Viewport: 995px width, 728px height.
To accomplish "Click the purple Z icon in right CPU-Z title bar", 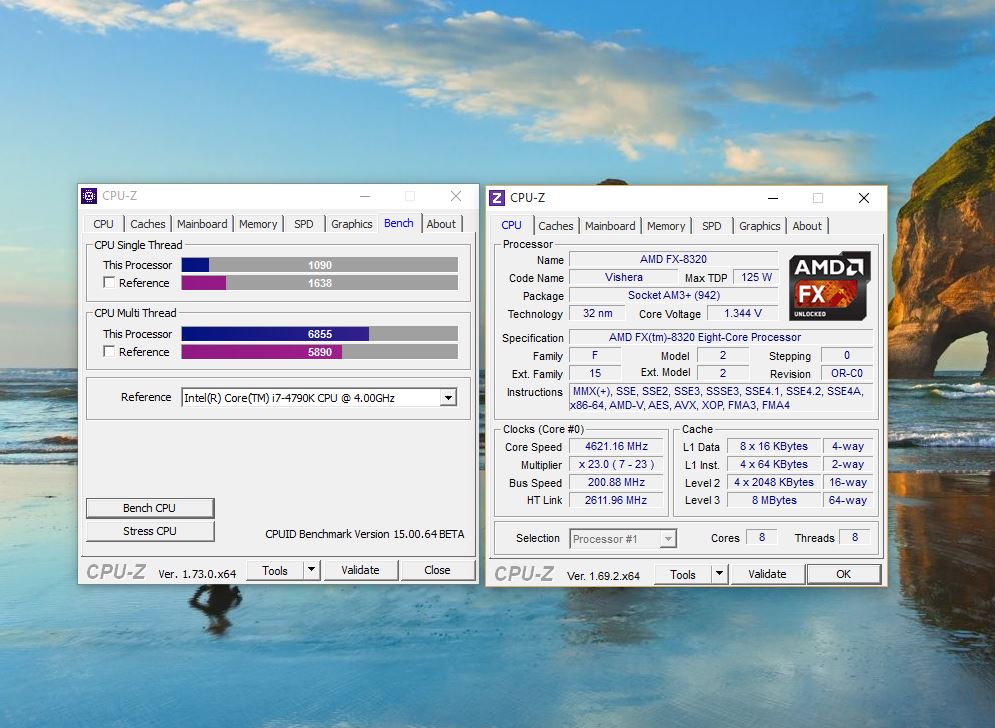I will pos(497,198).
